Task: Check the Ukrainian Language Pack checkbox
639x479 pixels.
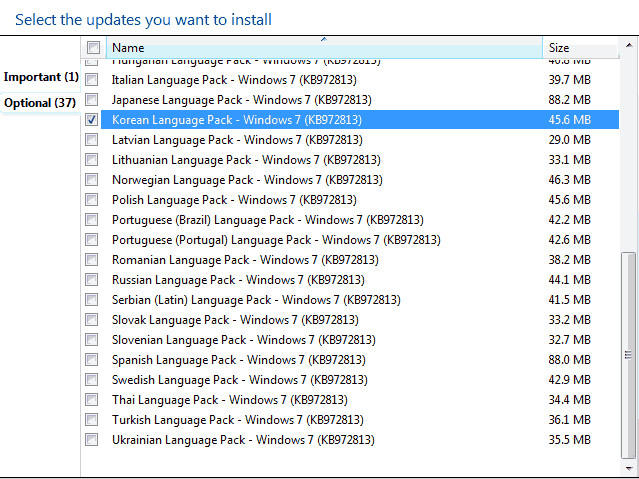Action: click(x=92, y=439)
